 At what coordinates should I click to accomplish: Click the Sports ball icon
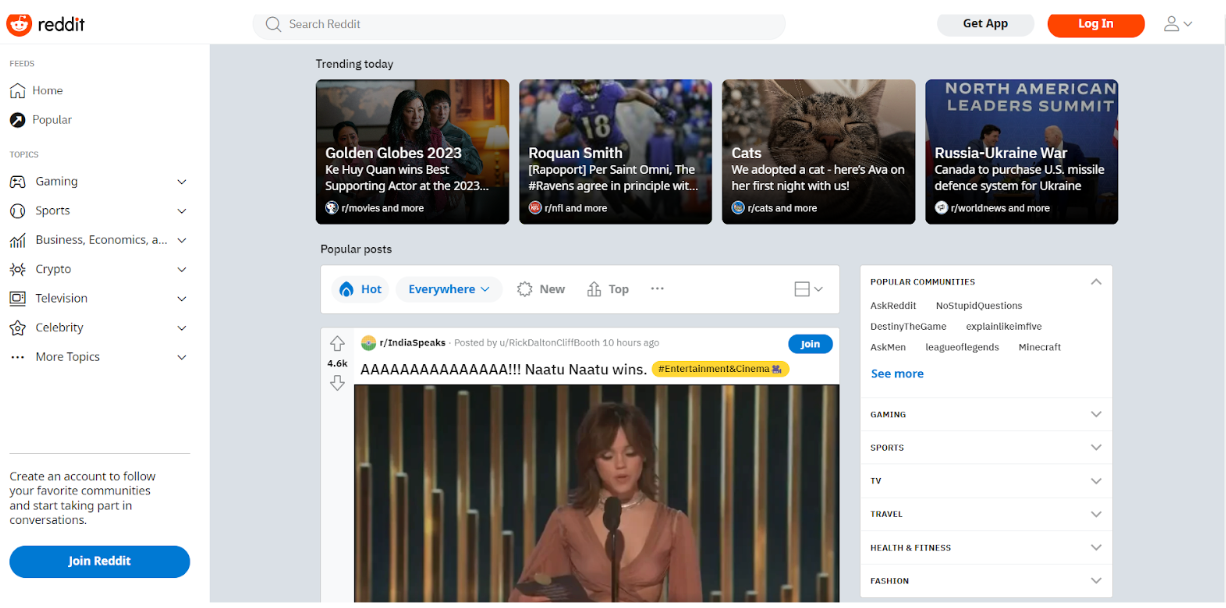[x=17, y=211]
